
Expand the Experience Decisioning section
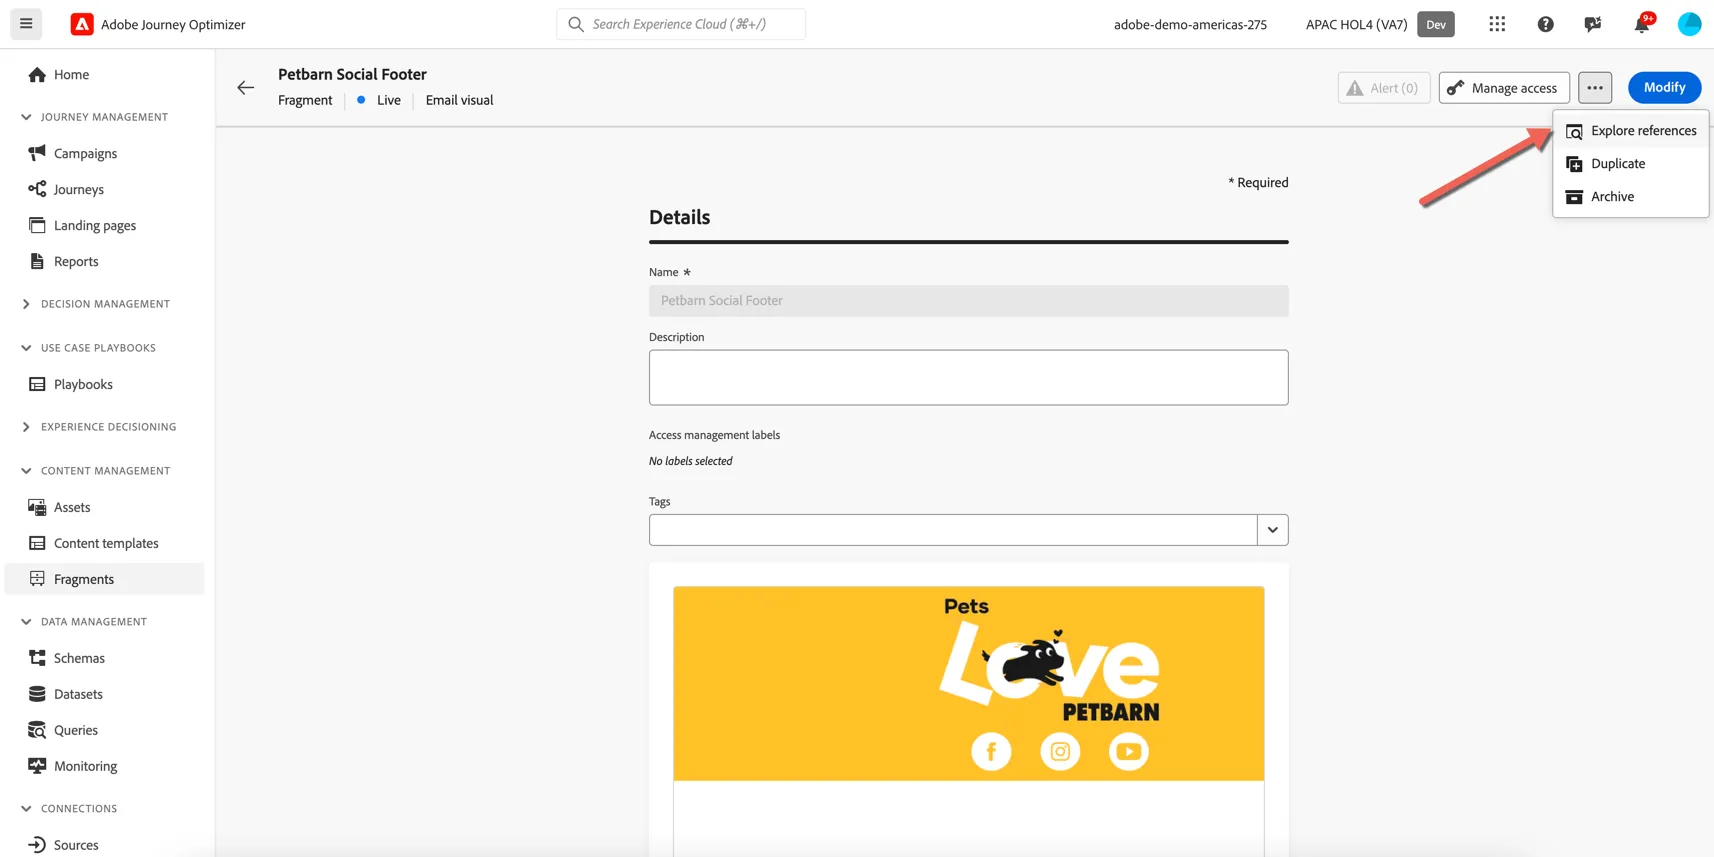point(26,427)
